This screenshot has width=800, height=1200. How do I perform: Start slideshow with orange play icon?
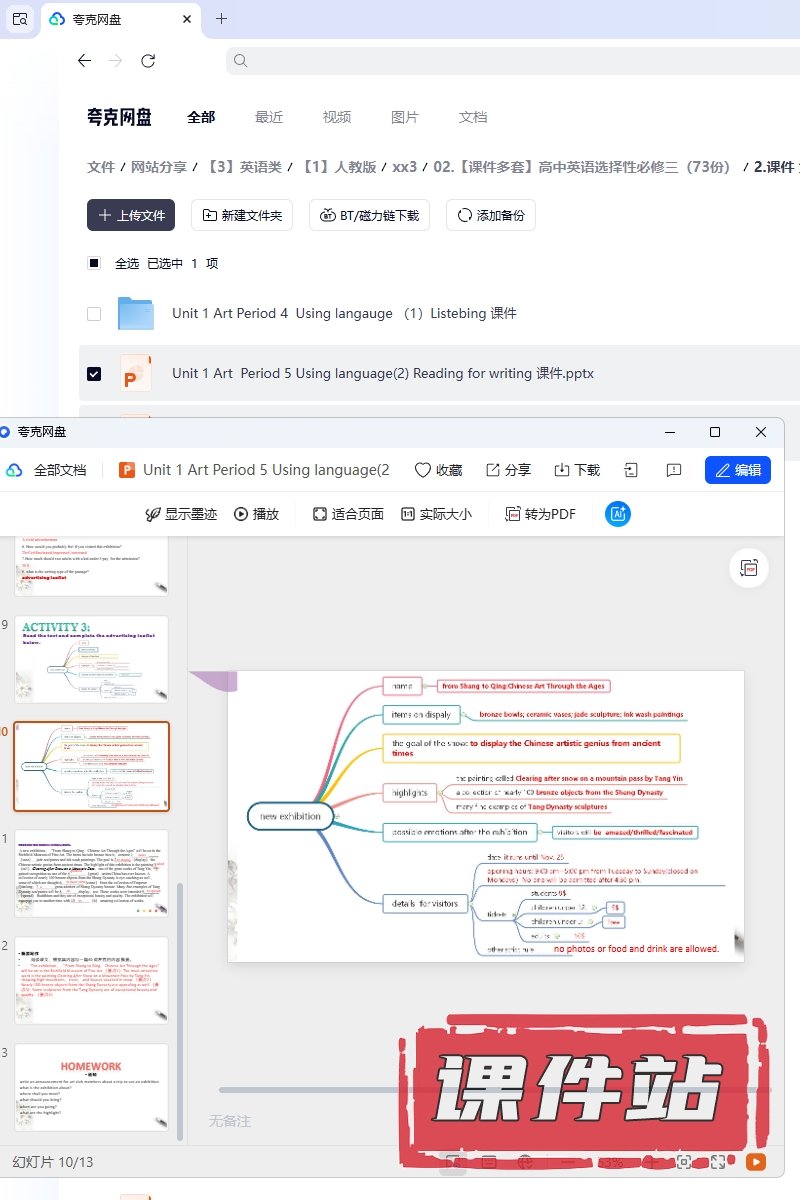[755, 1161]
